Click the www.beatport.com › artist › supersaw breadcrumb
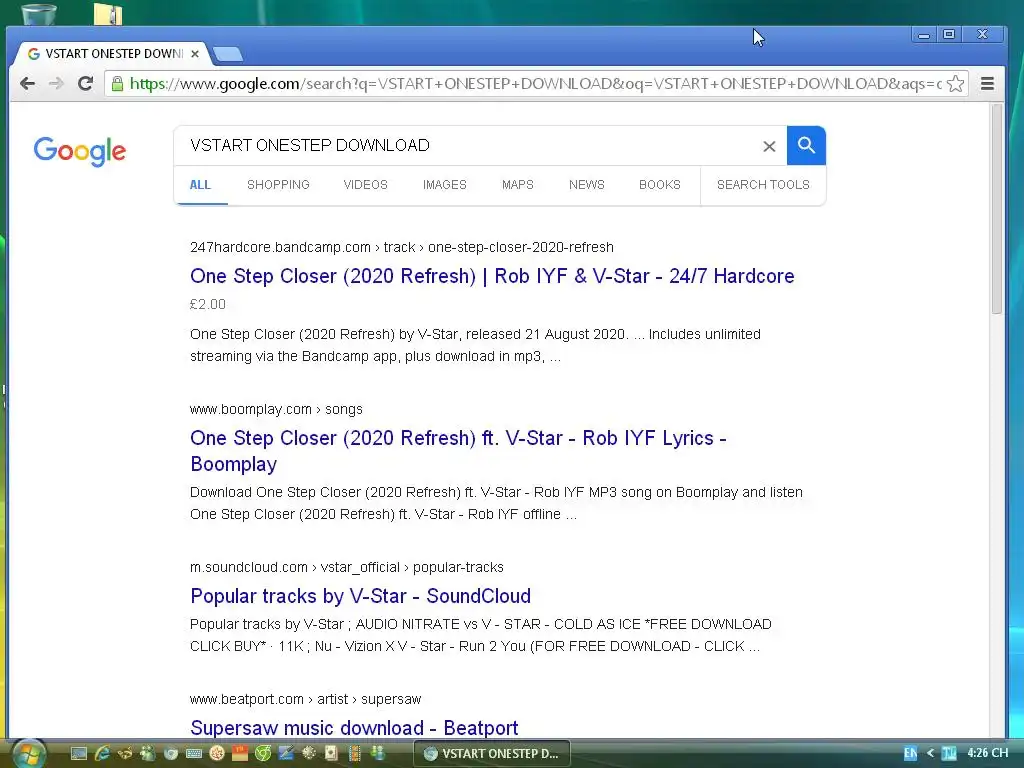The height and width of the screenshot is (768, 1024). pos(306,699)
